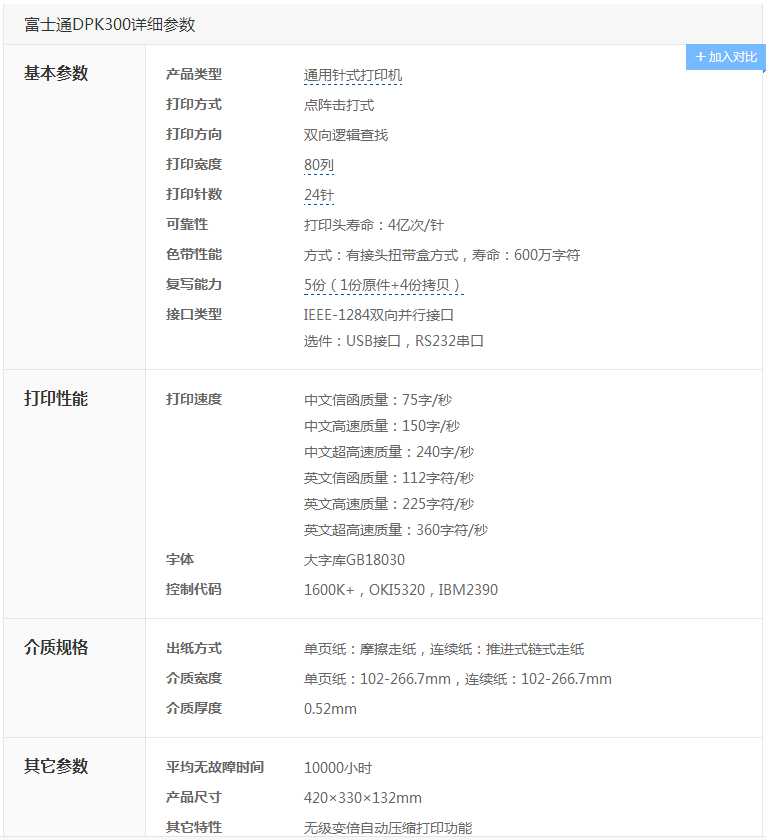Select the 字体 label
766x840 pixels.
(179, 559)
